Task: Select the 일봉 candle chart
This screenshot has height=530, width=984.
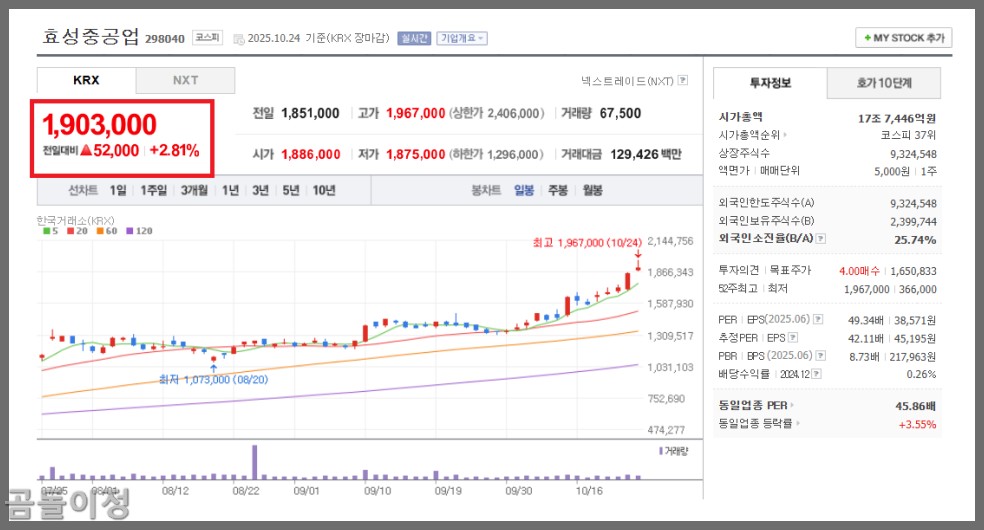Action: tap(524, 190)
